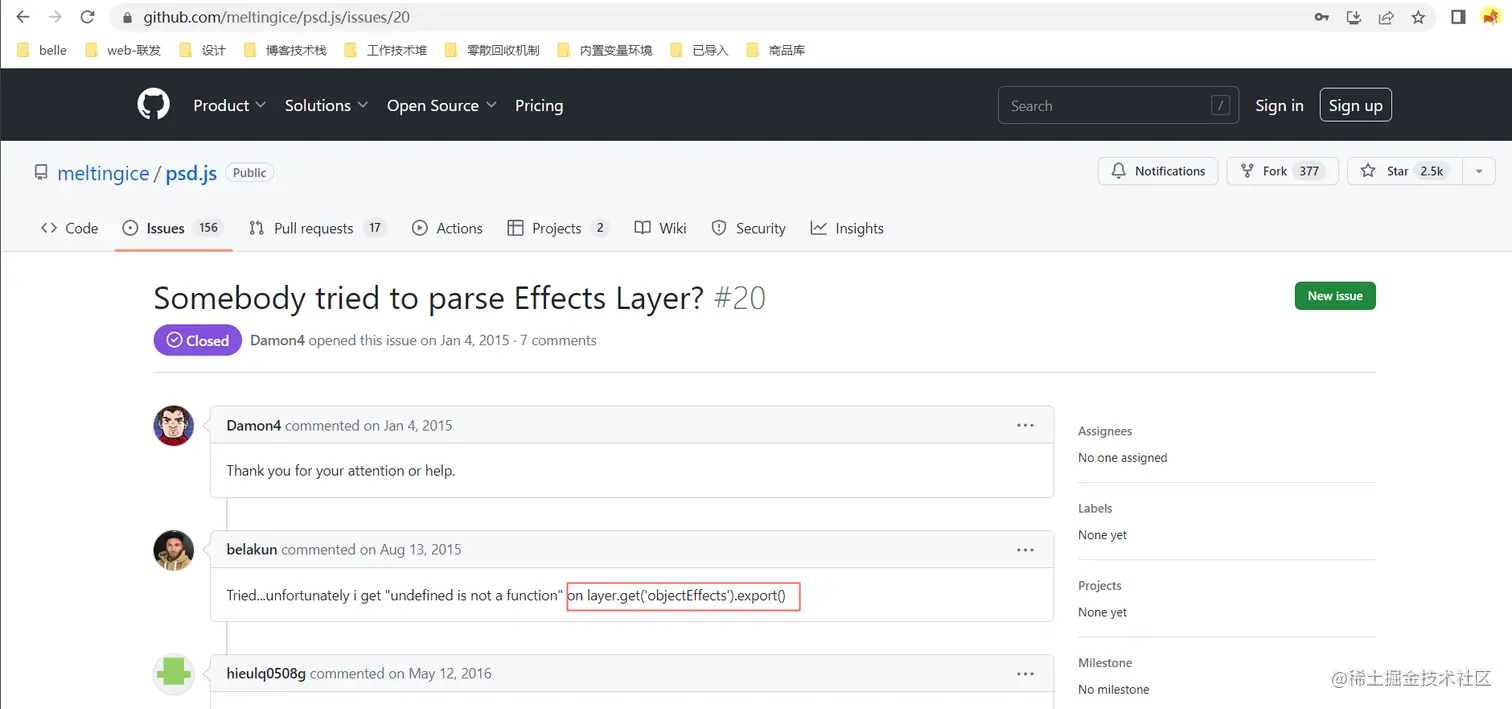The image size is (1512, 709).
Task: Click inside the GitHub search field
Action: tap(1118, 105)
